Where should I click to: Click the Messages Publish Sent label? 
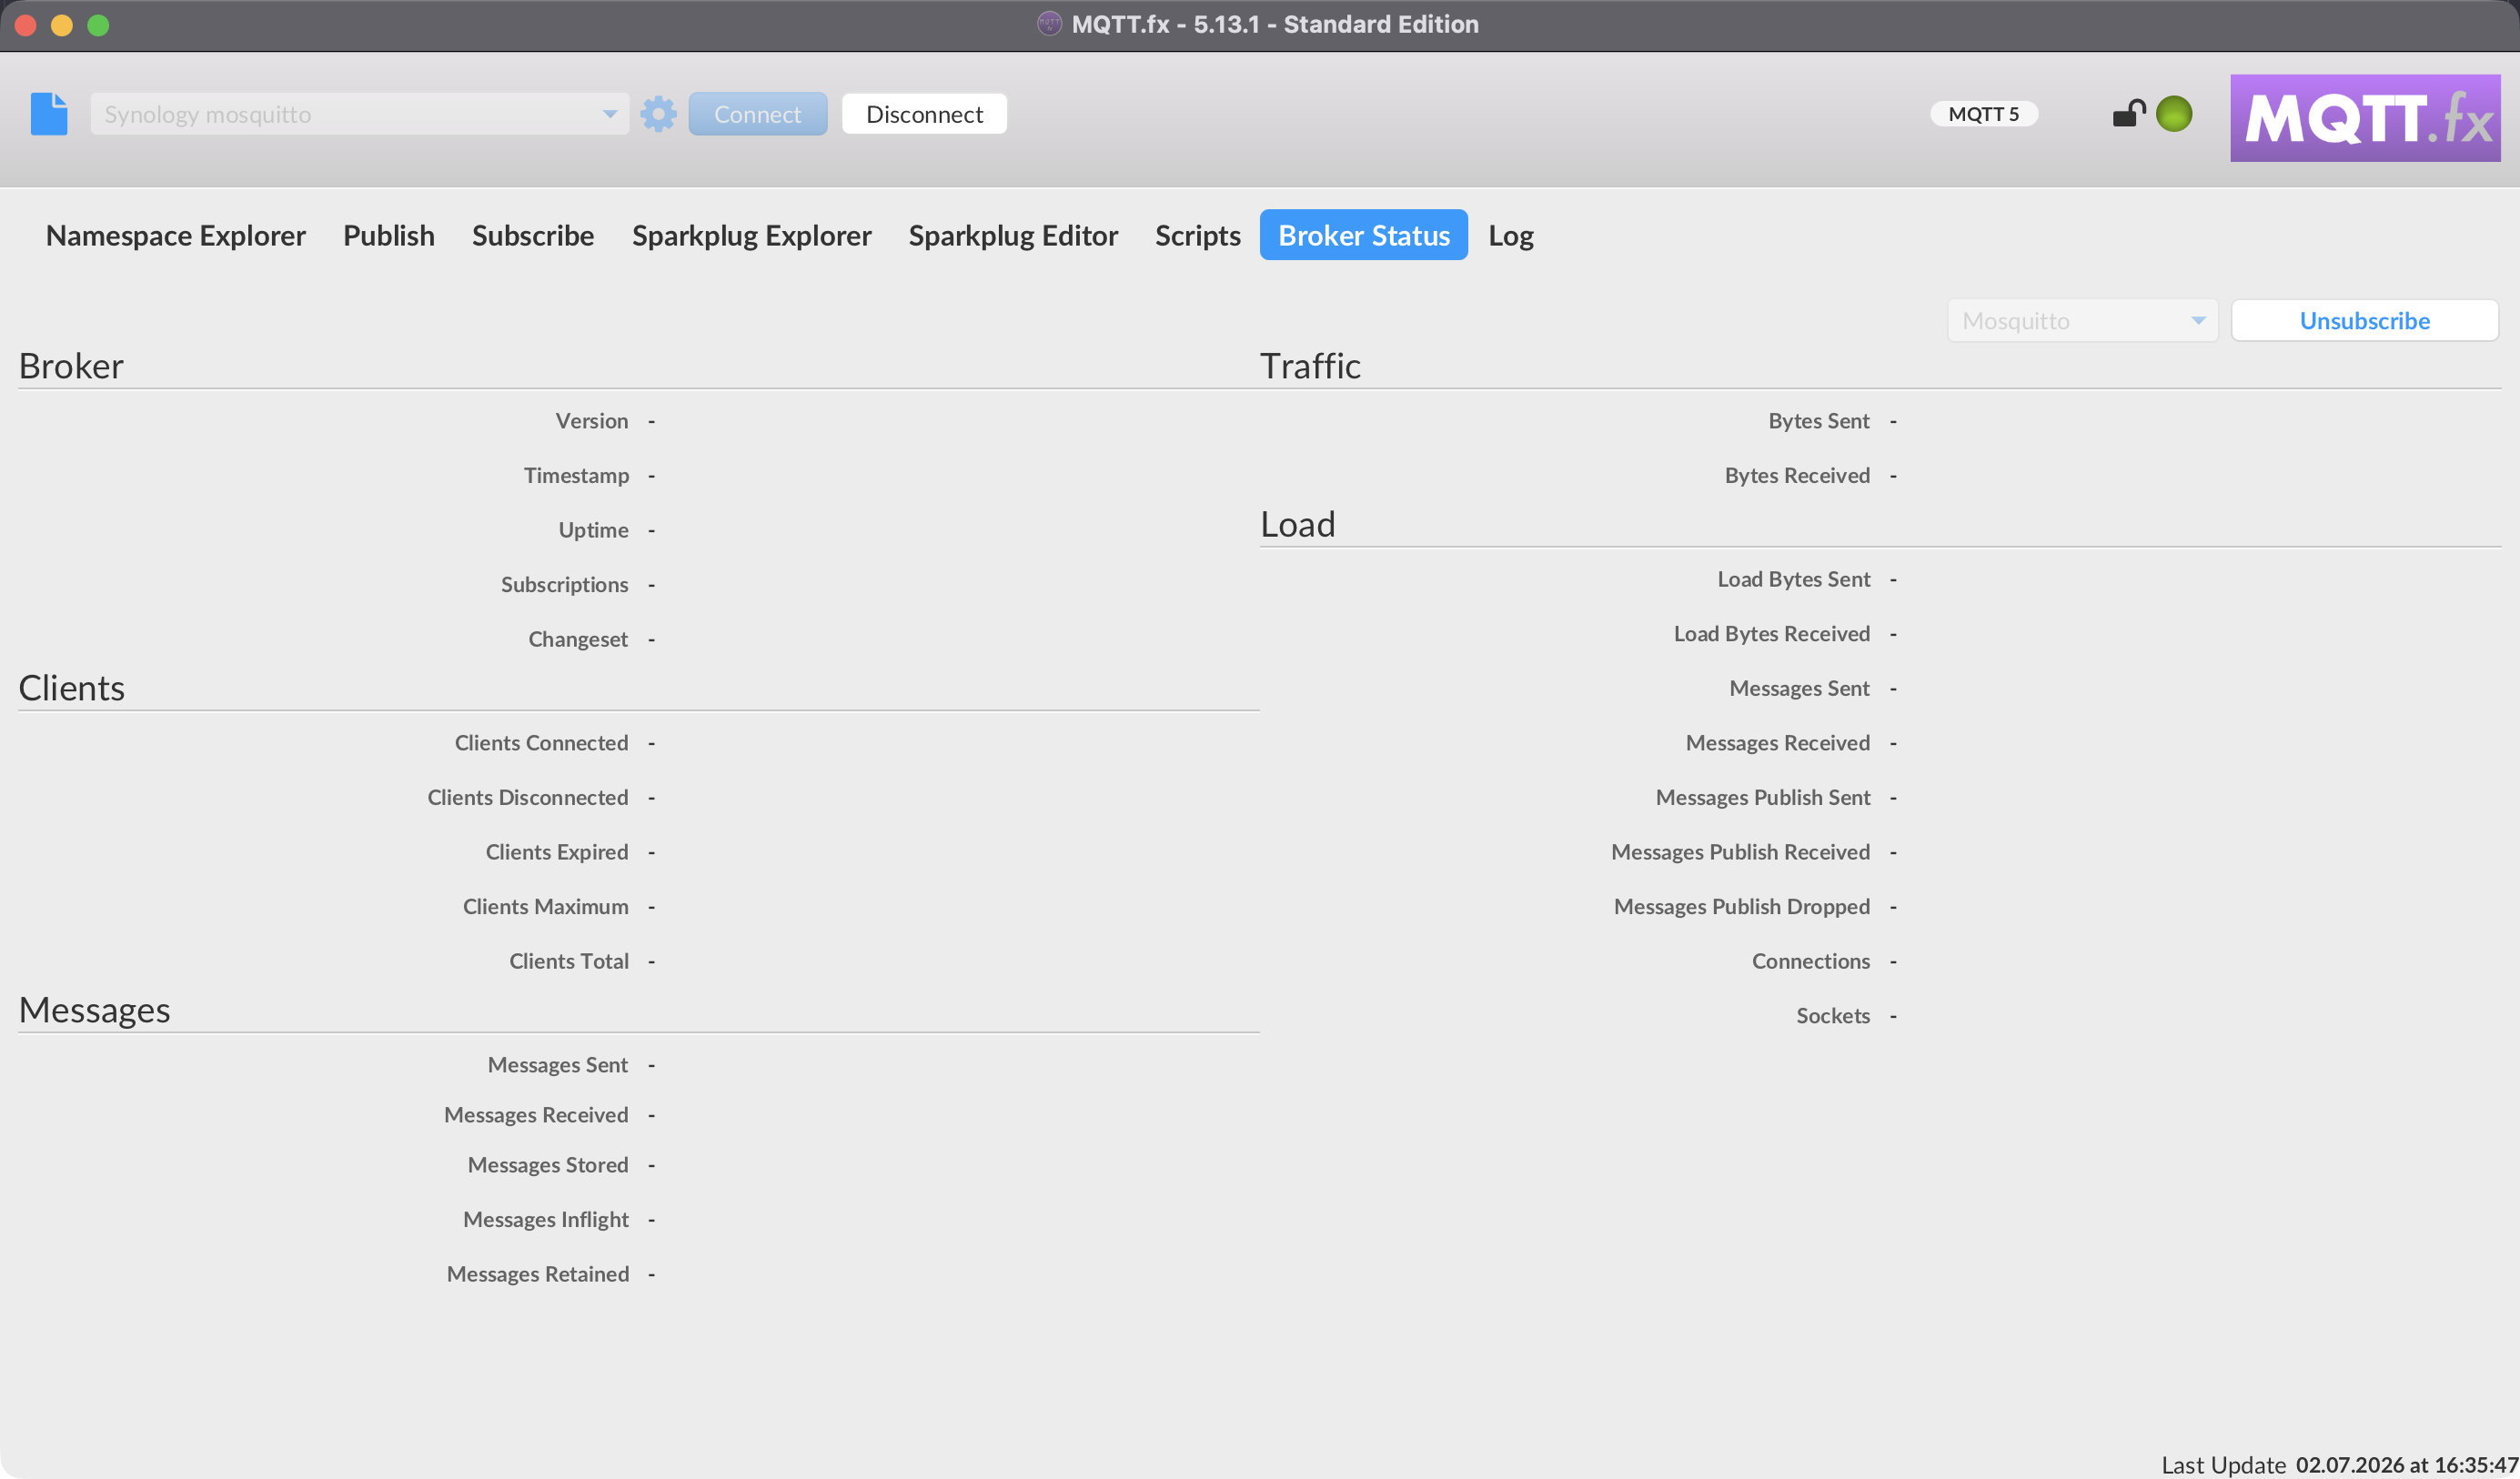(1763, 797)
